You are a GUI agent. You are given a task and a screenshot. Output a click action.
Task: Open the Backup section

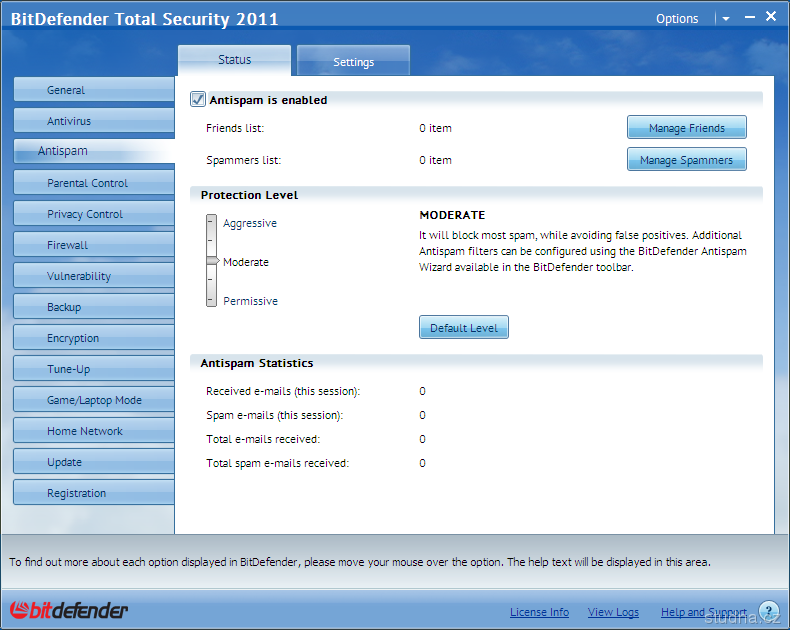94,307
